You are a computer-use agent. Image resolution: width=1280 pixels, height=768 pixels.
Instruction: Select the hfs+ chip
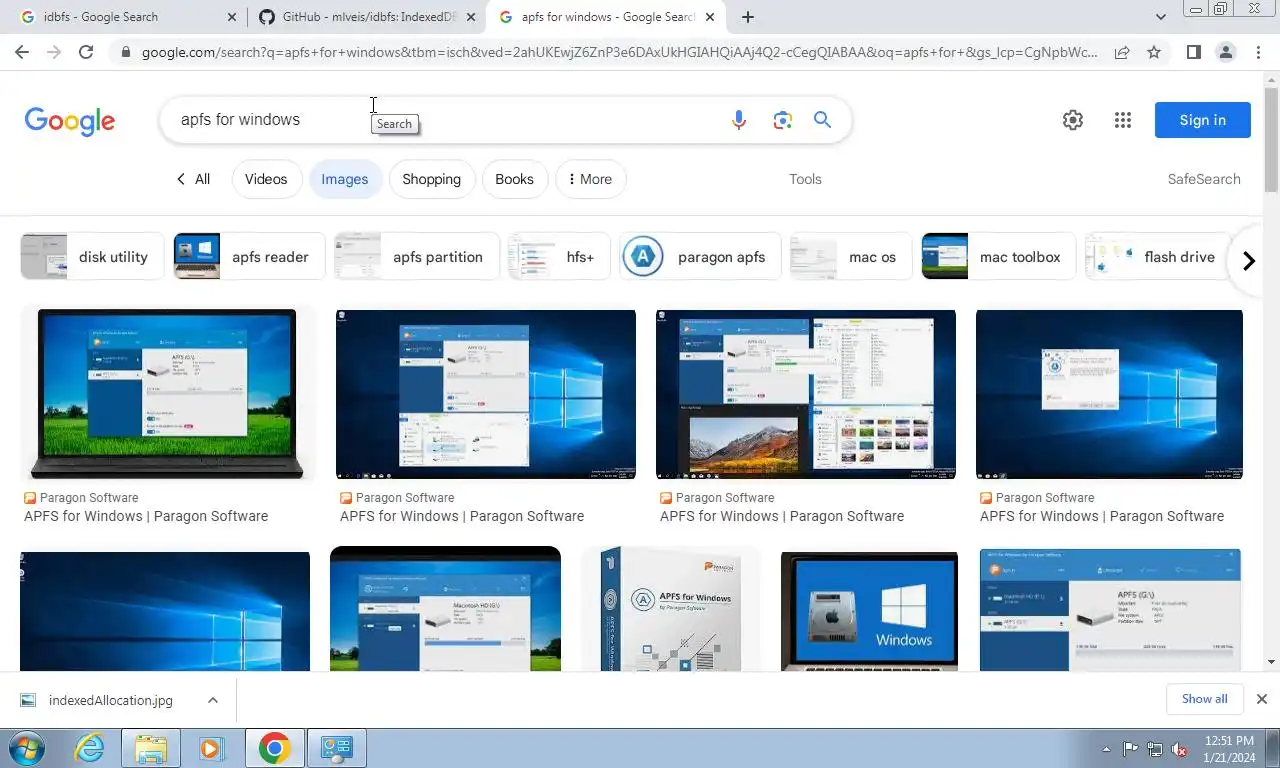pos(559,257)
